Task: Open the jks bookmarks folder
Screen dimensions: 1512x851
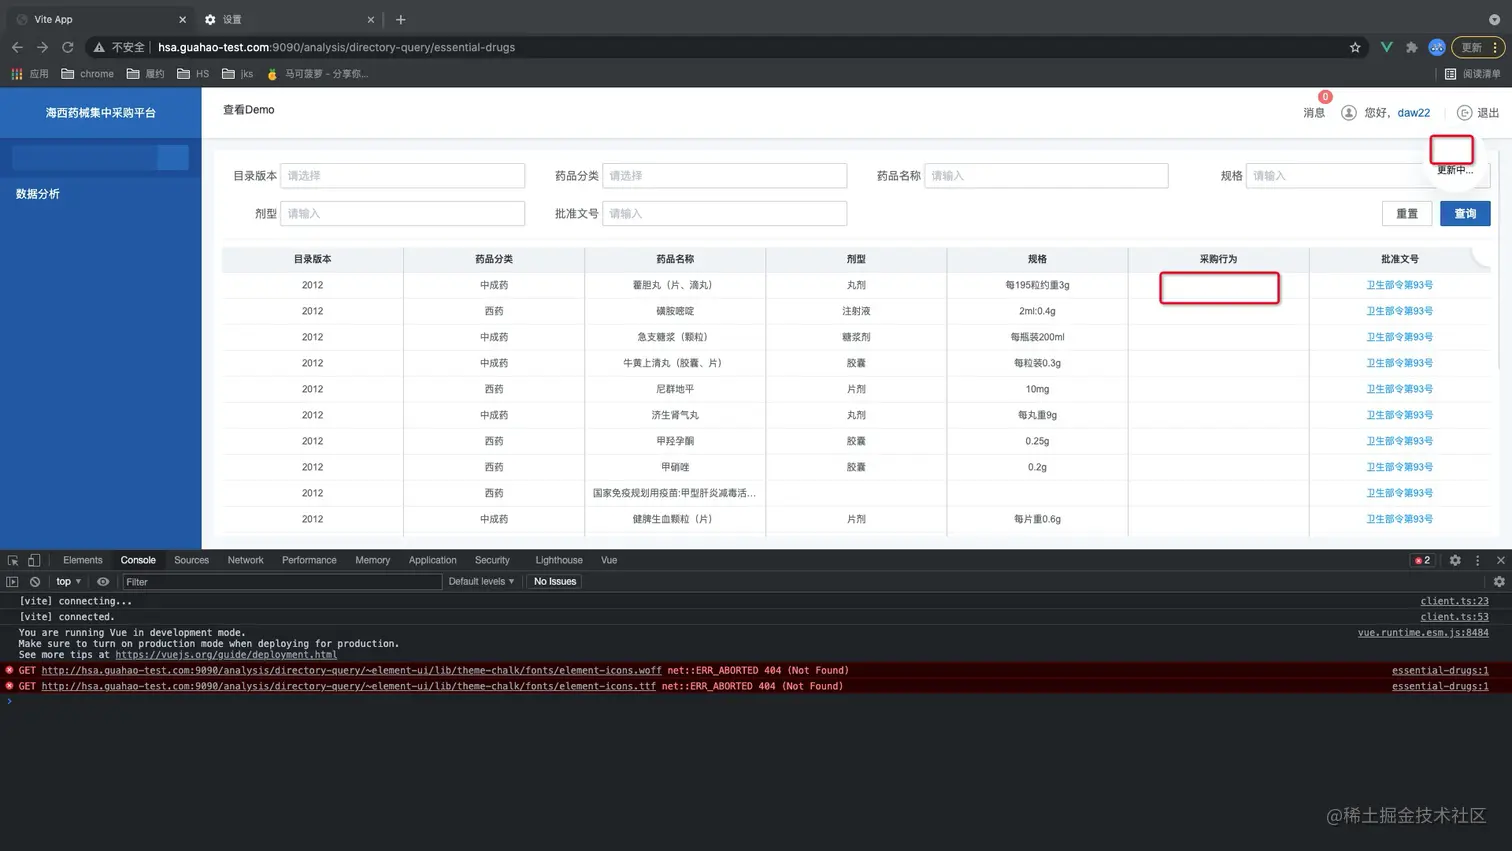Action: [237, 74]
